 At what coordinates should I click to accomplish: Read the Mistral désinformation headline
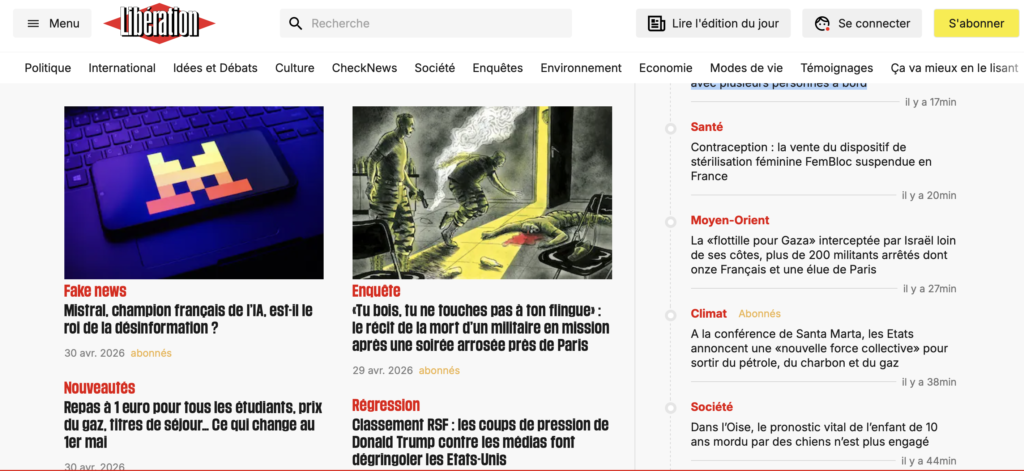(188, 319)
